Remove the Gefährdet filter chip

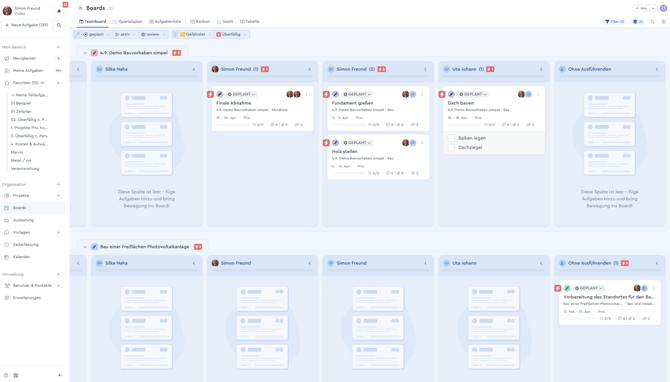210,35
